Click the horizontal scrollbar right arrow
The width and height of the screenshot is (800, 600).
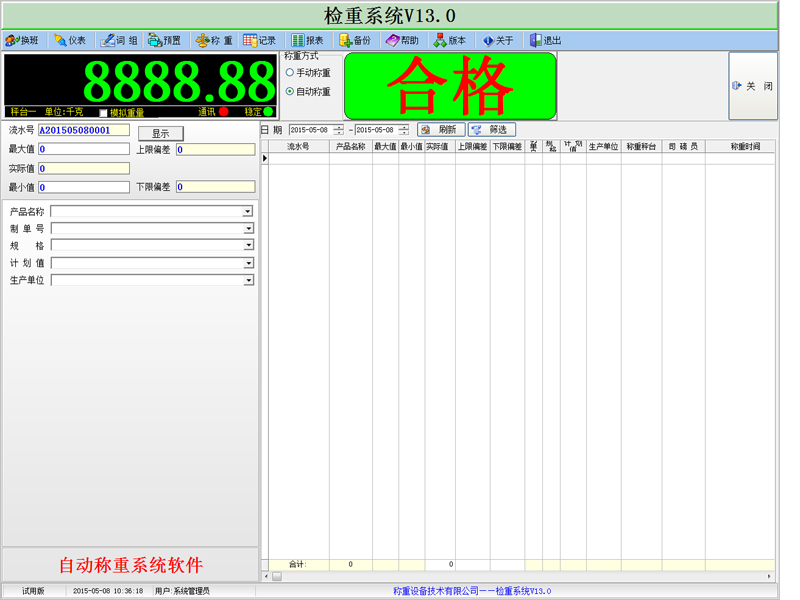(x=769, y=577)
